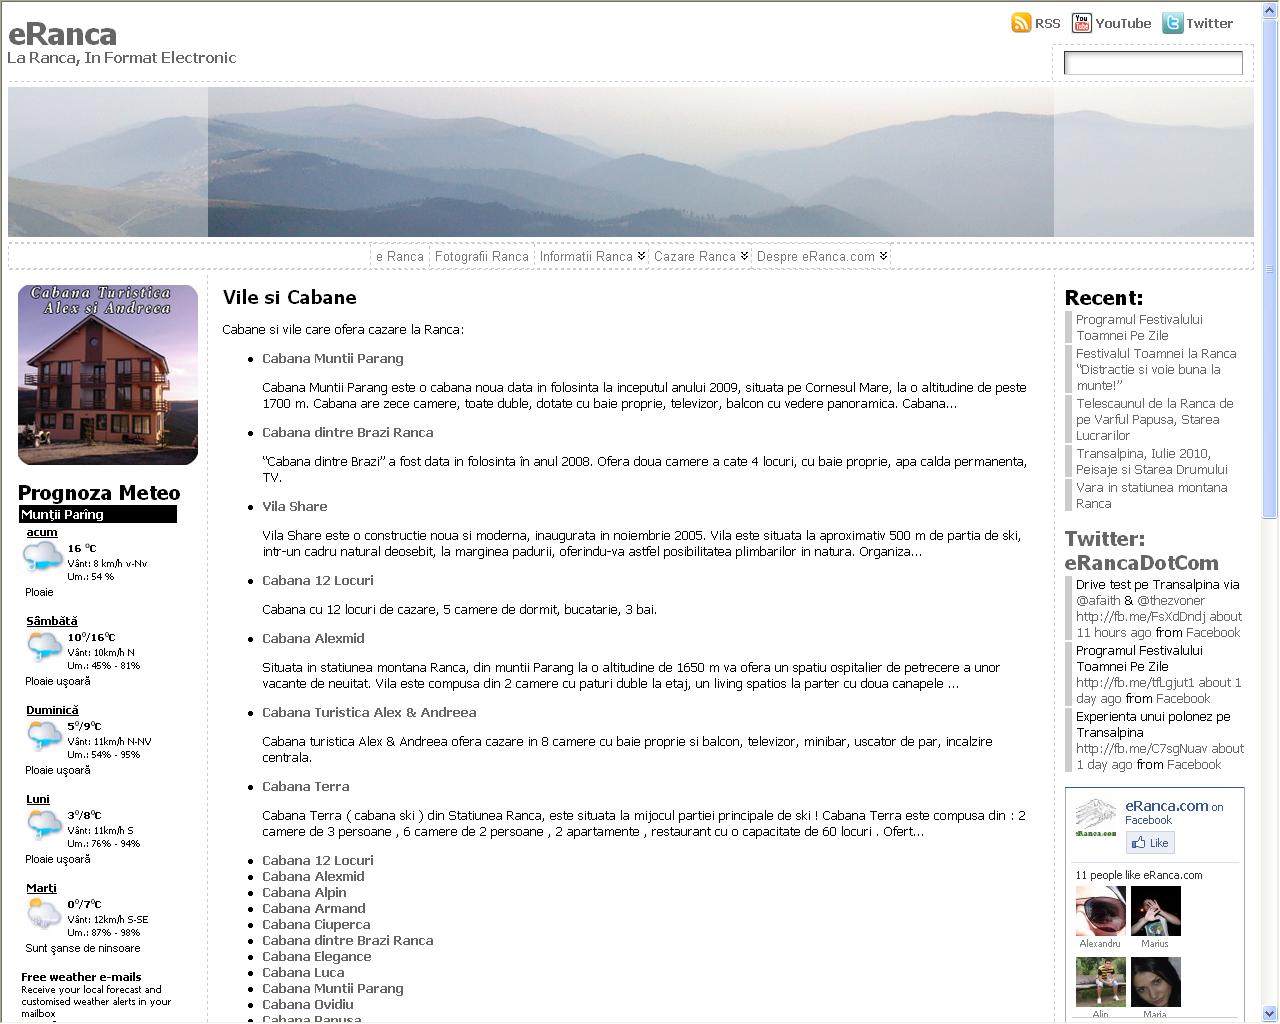Open Cabana Luca in bottom list
This screenshot has height=1024, width=1280.
pos(303,972)
